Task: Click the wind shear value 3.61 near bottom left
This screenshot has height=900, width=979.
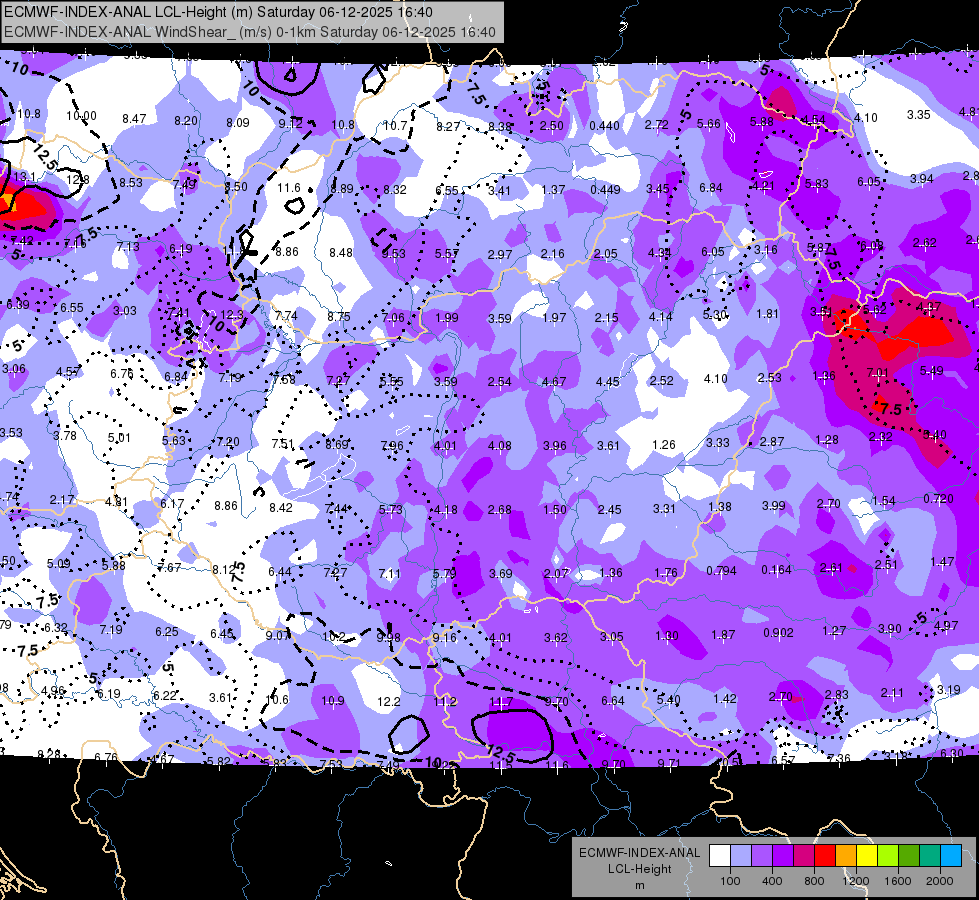Action: pos(220,698)
